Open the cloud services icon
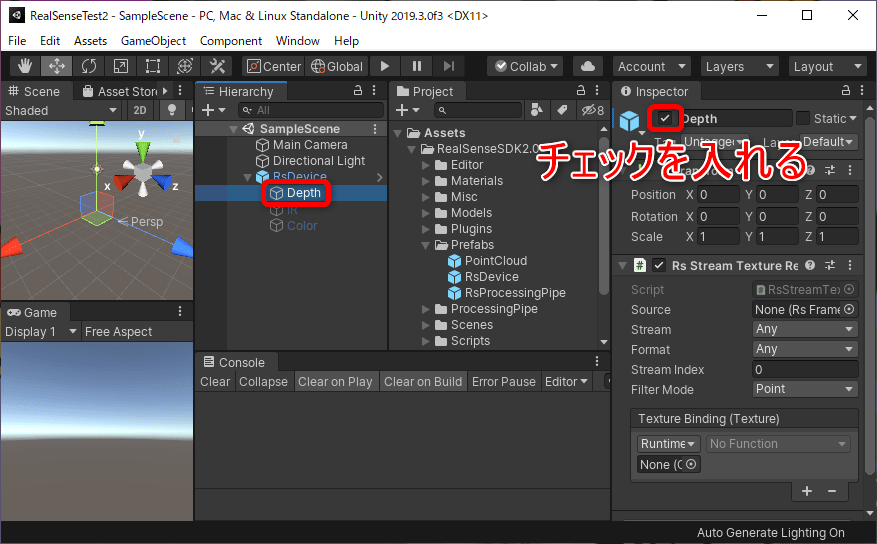 (x=587, y=67)
